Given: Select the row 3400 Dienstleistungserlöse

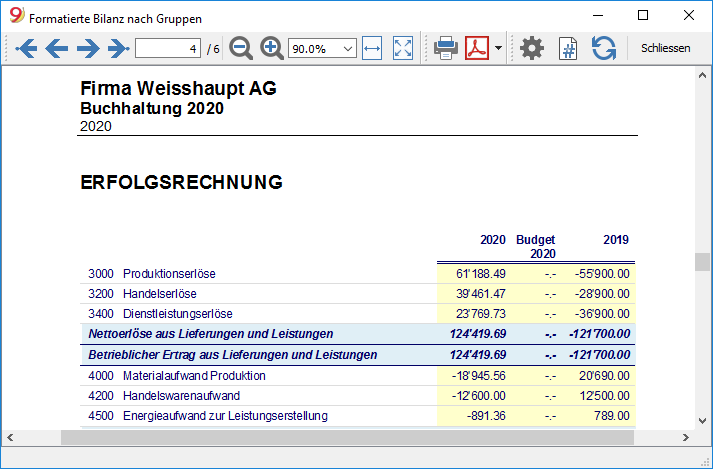Looking at the screenshot, I should (x=357, y=314).
